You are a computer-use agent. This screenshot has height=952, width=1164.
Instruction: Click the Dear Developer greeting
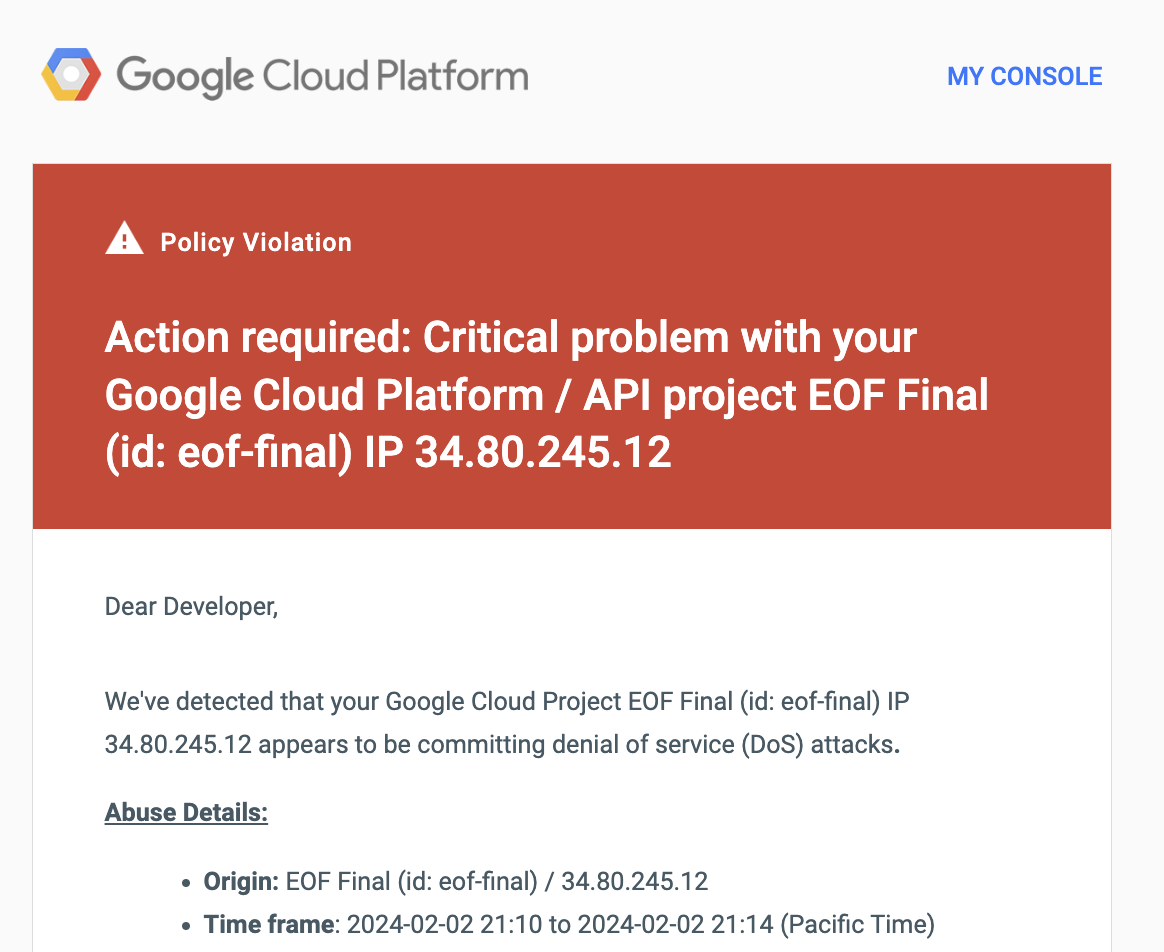pos(192,607)
